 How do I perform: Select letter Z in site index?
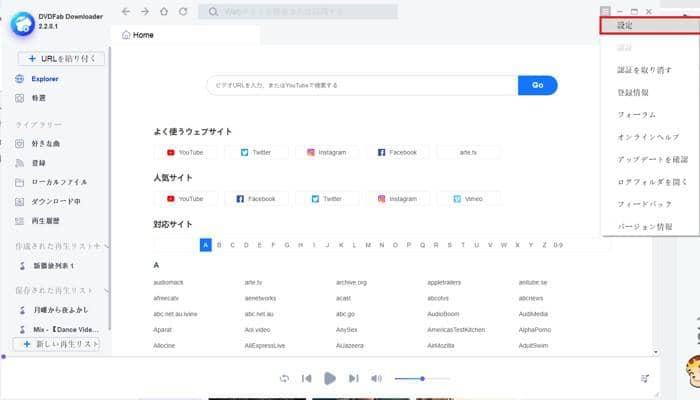click(x=544, y=245)
